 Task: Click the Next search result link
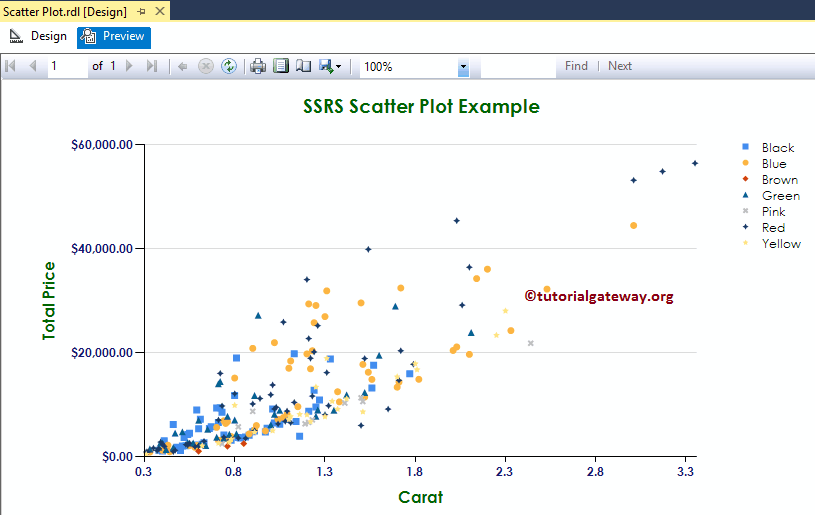point(620,66)
